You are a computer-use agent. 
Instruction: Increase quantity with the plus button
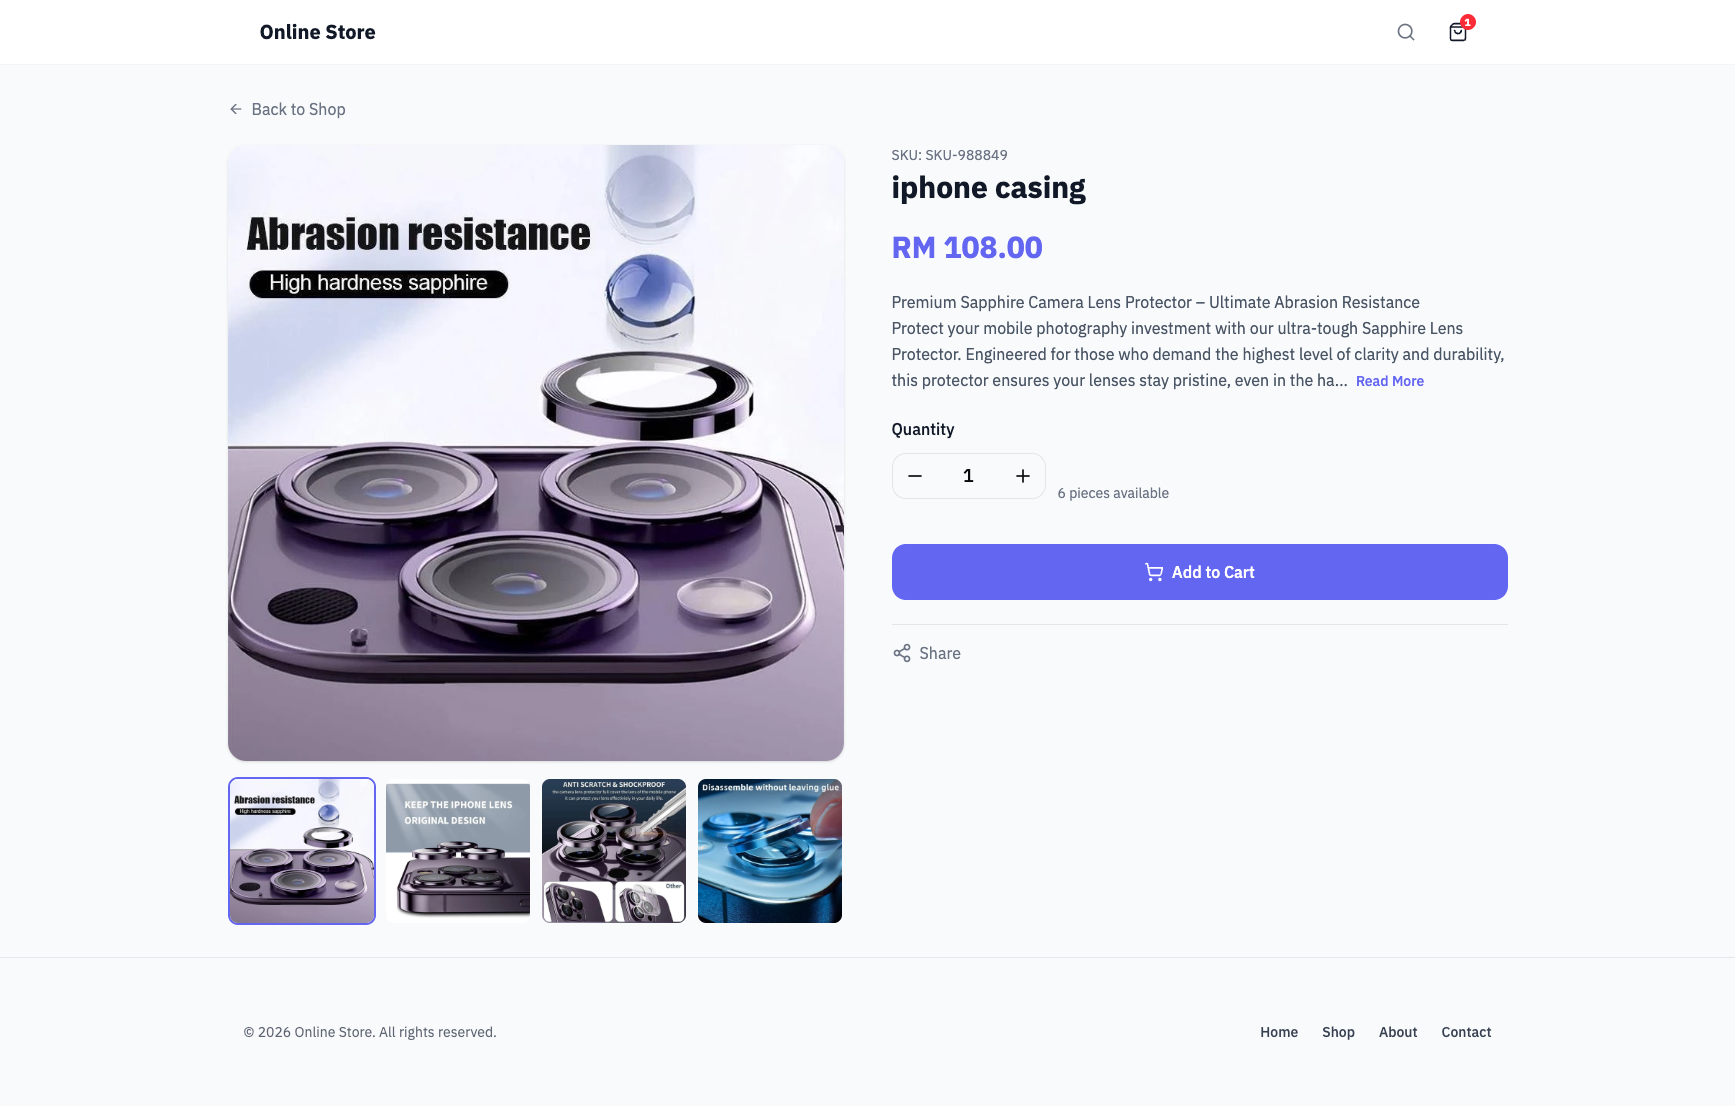tap(1022, 476)
